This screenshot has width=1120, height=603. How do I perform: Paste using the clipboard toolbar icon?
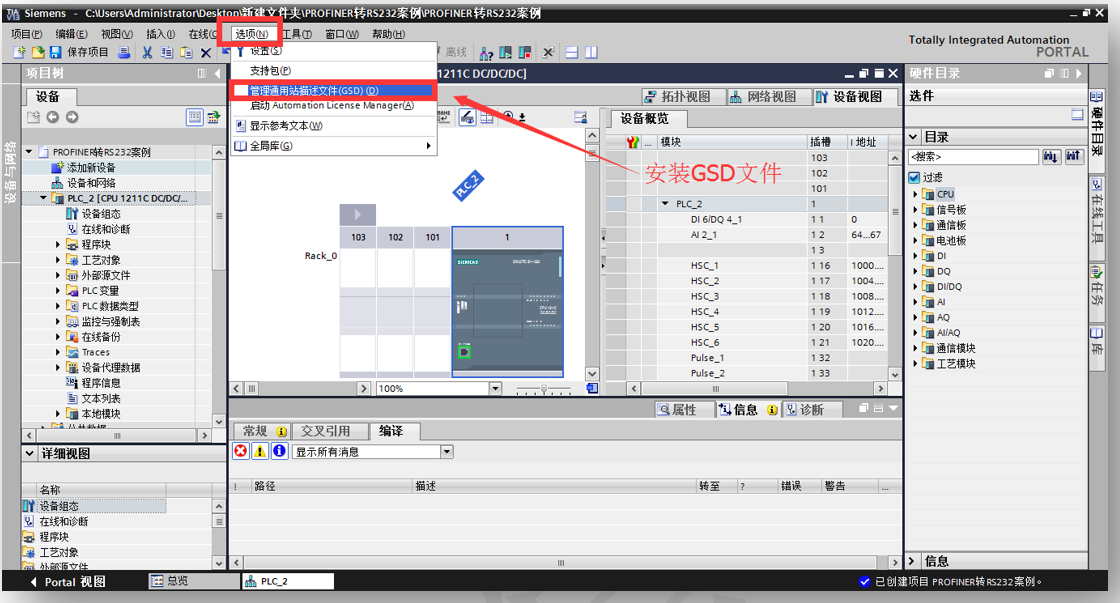point(186,52)
